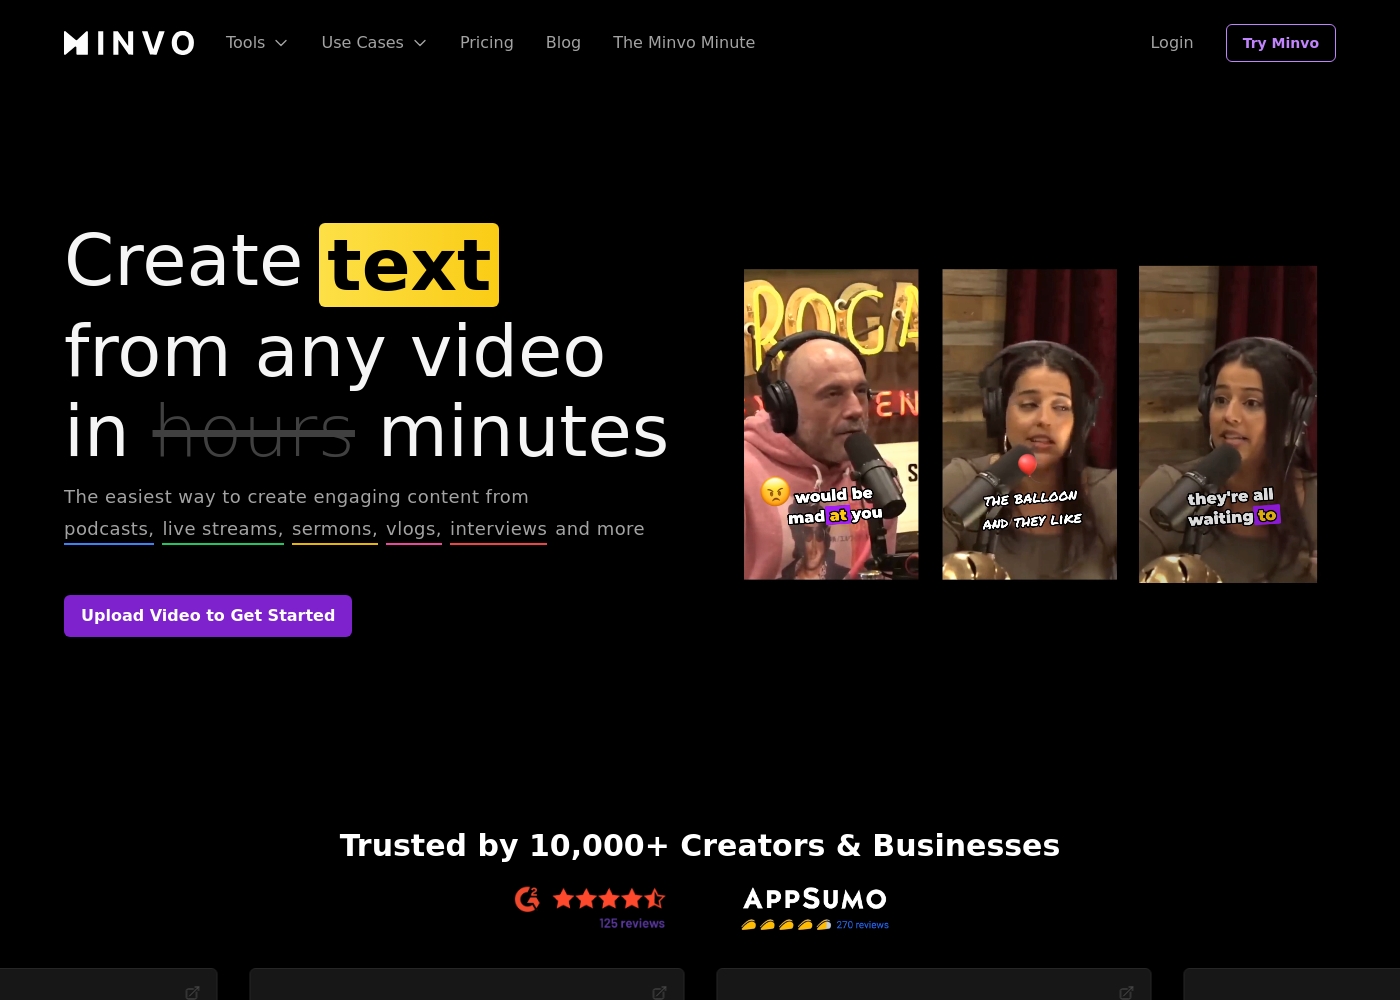1400x1000 pixels.
Task: Follow the podcasts use case link
Action: [x=108, y=529]
